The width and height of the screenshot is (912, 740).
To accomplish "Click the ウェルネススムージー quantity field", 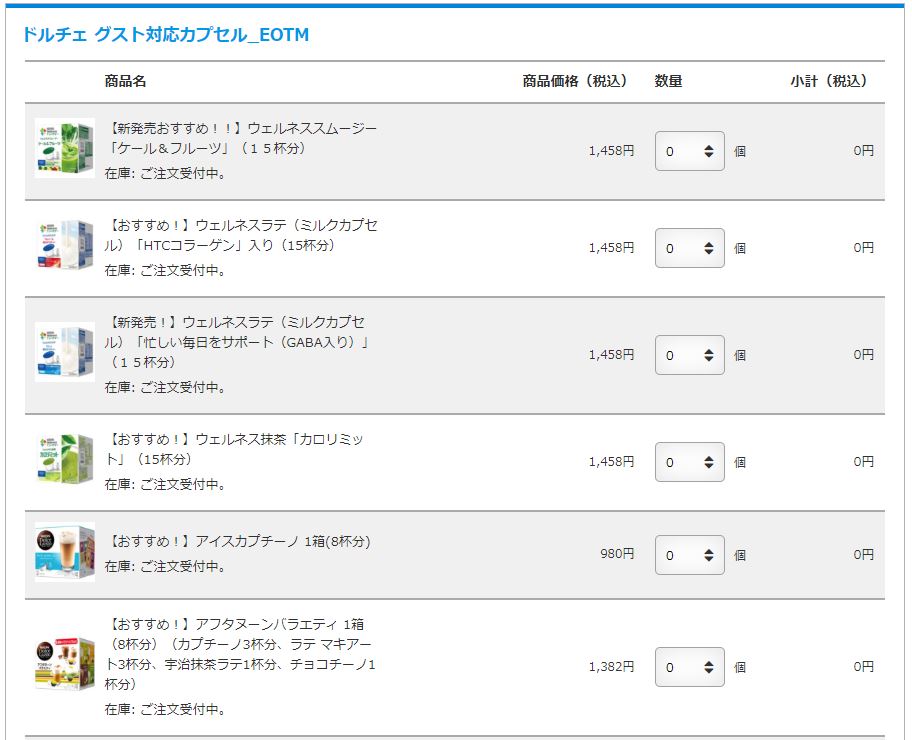I will click(690, 151).
